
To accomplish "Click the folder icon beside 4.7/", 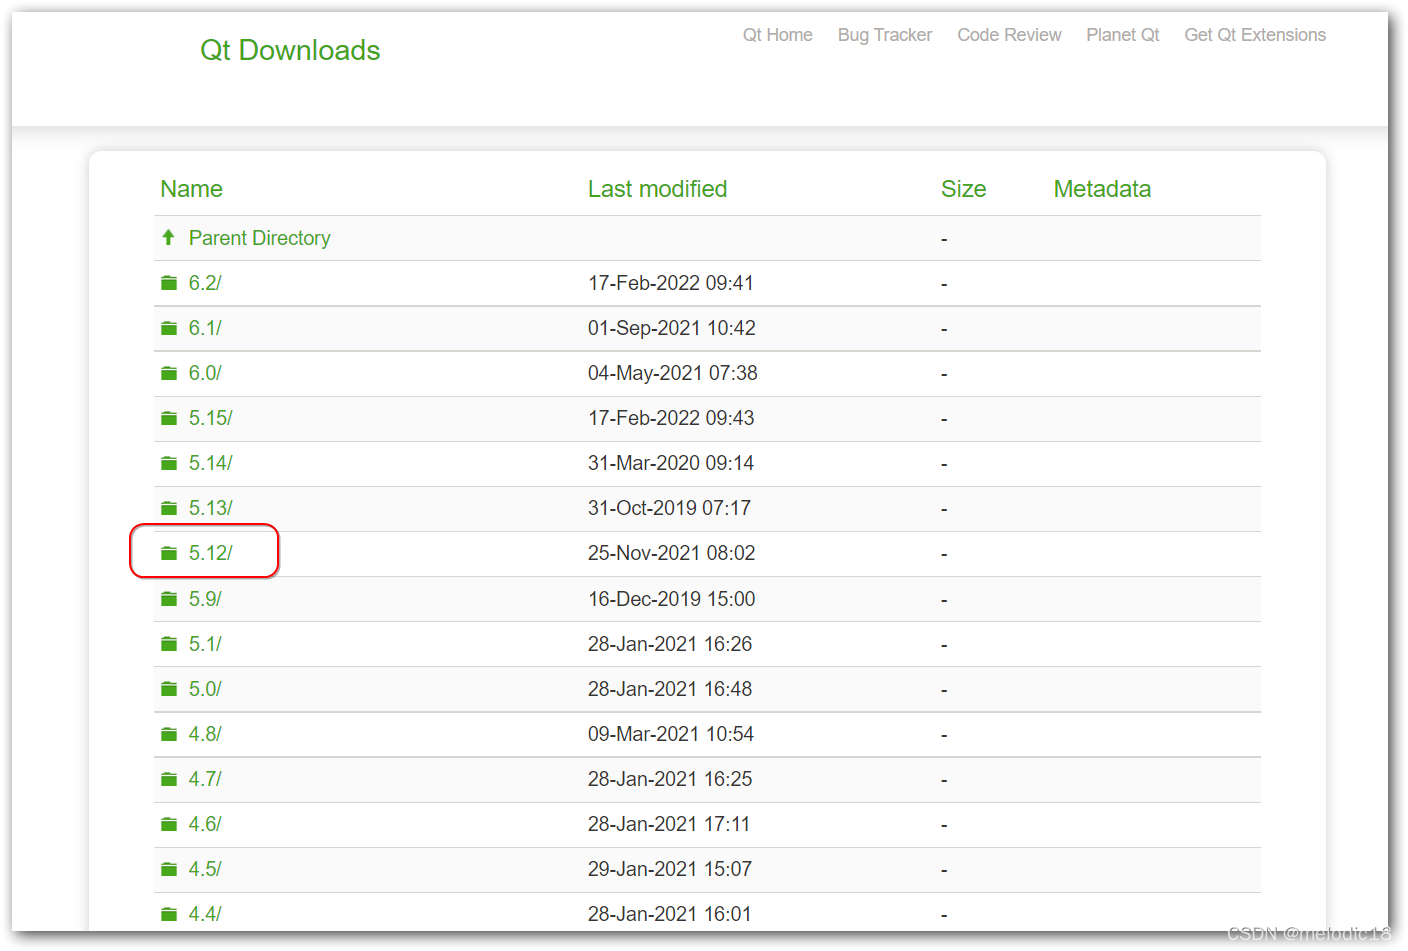I will [169, 780].
